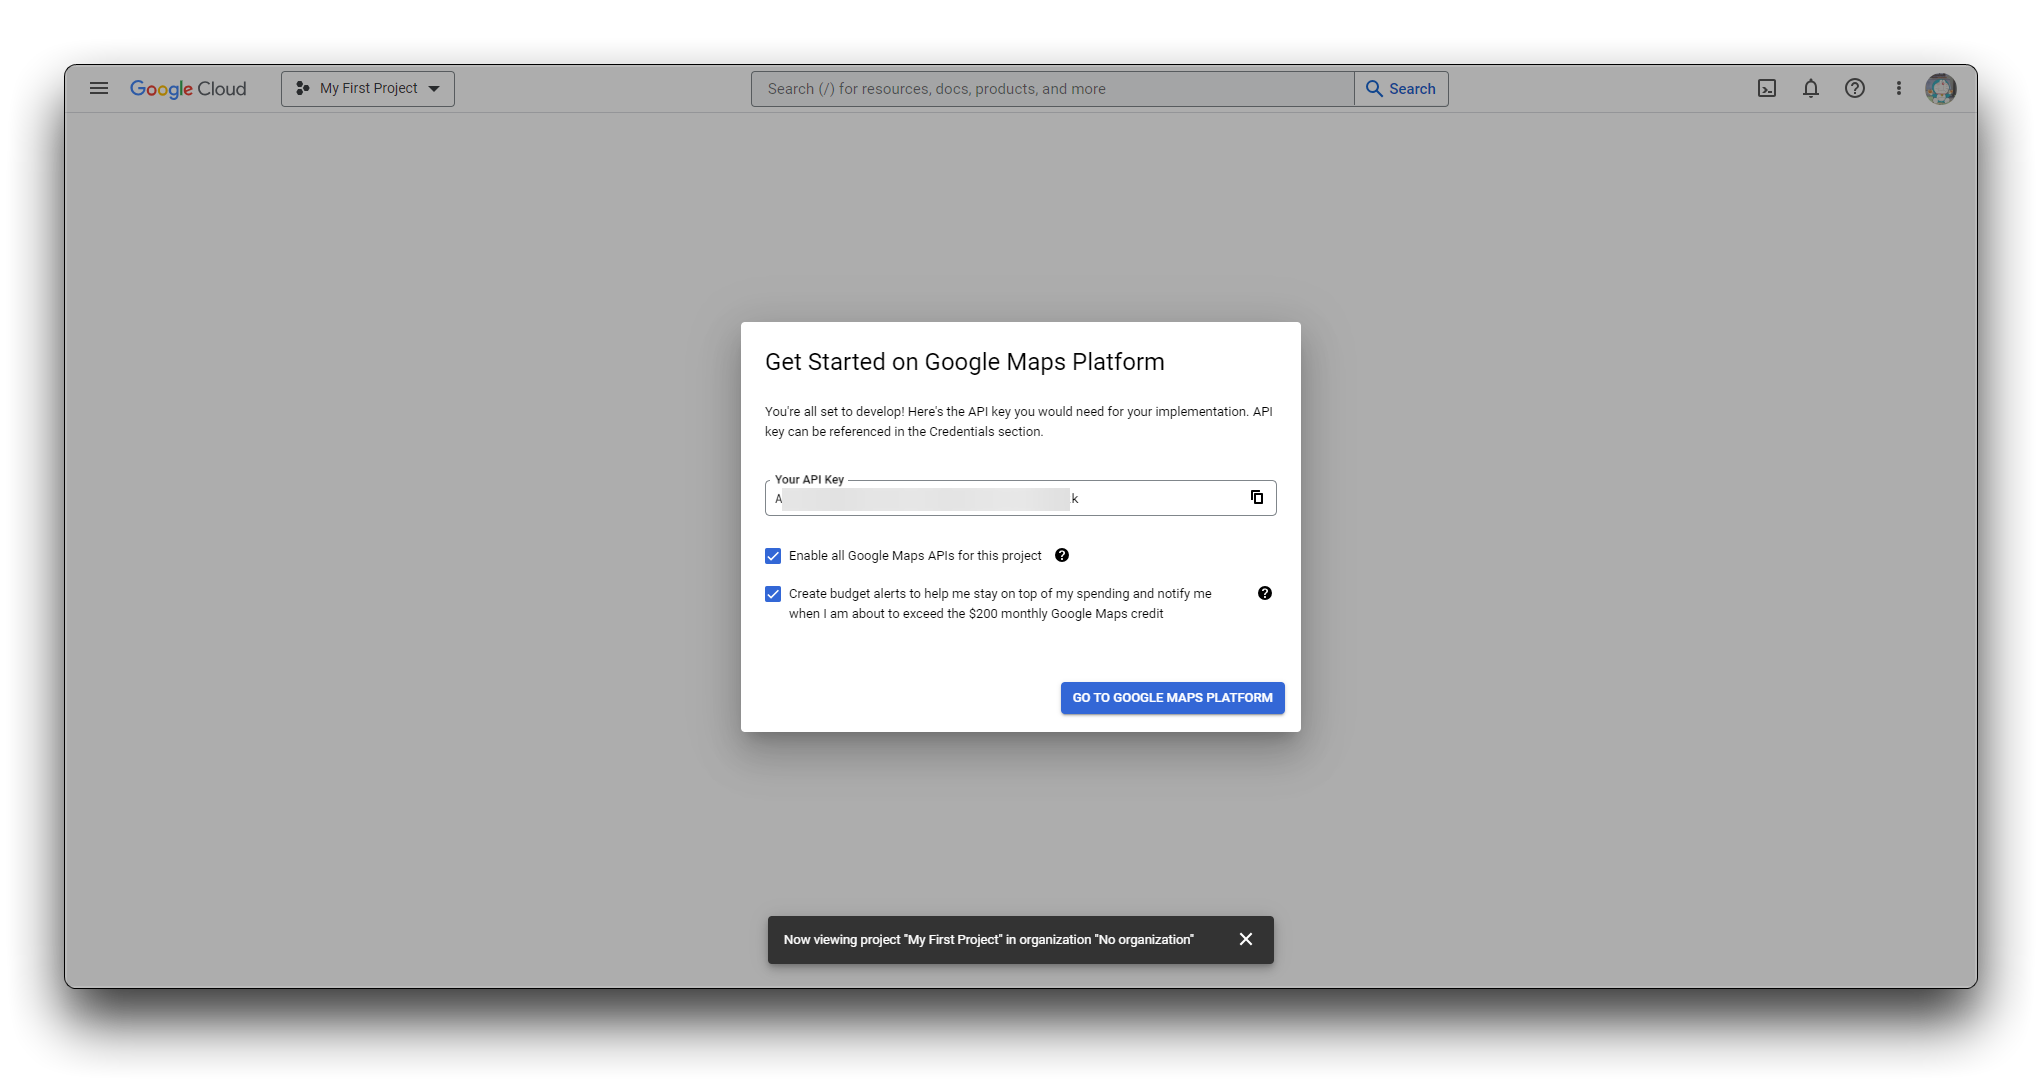
Task: Open the three-dot settings menu
Action: (x=1899, y=89)
